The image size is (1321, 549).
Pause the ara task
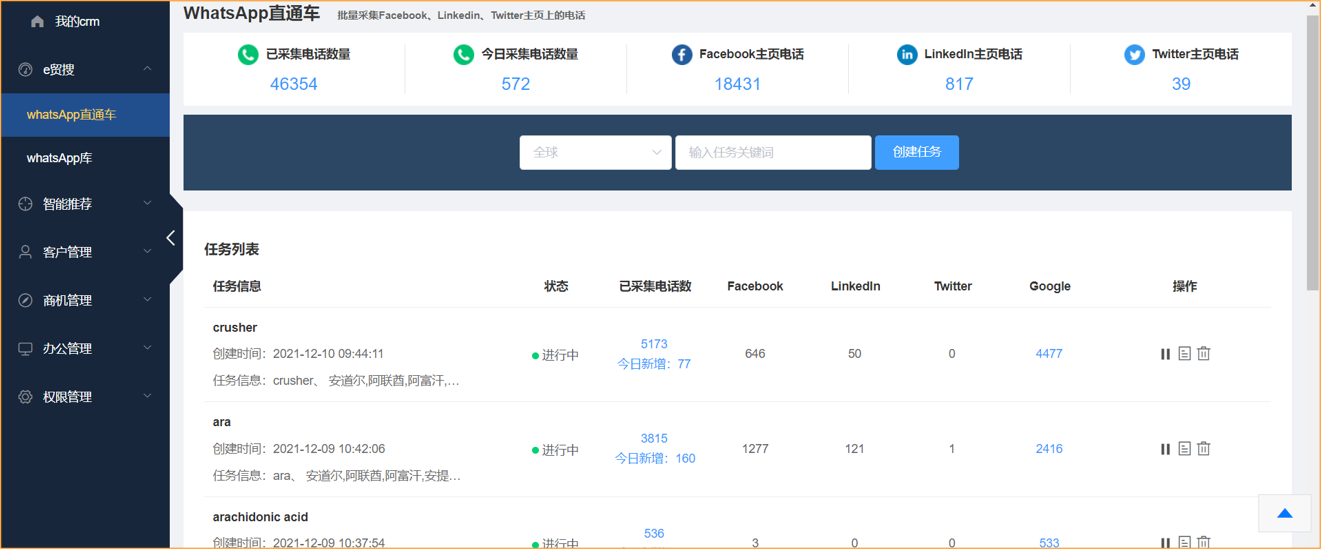(1165, 449)
